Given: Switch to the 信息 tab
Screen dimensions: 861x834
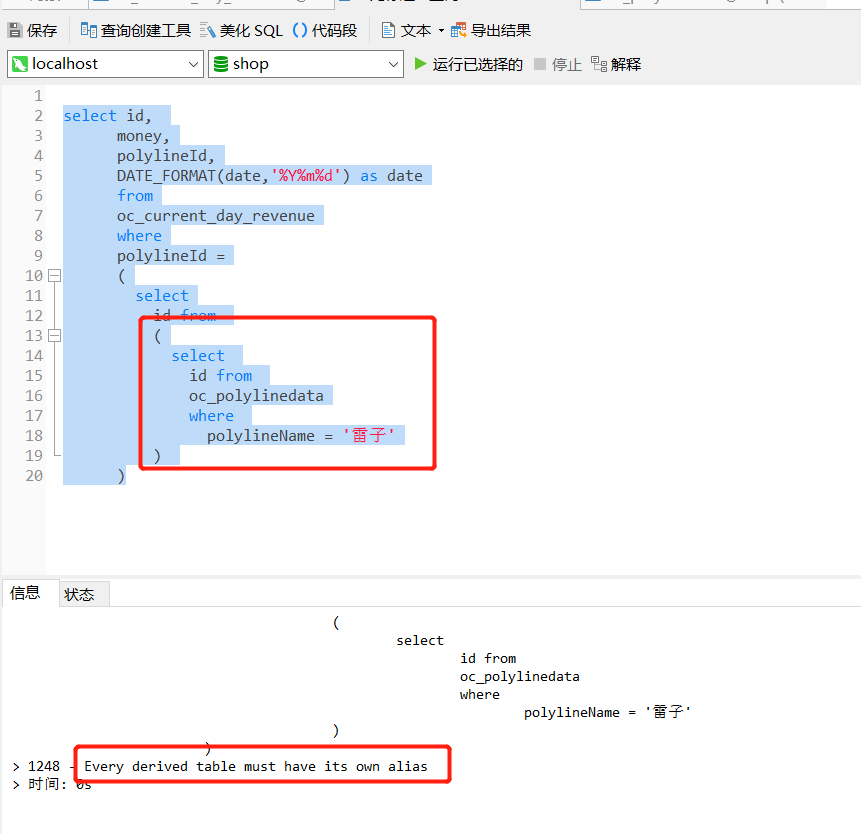Looking at the screenshot, I should (24, 593).
